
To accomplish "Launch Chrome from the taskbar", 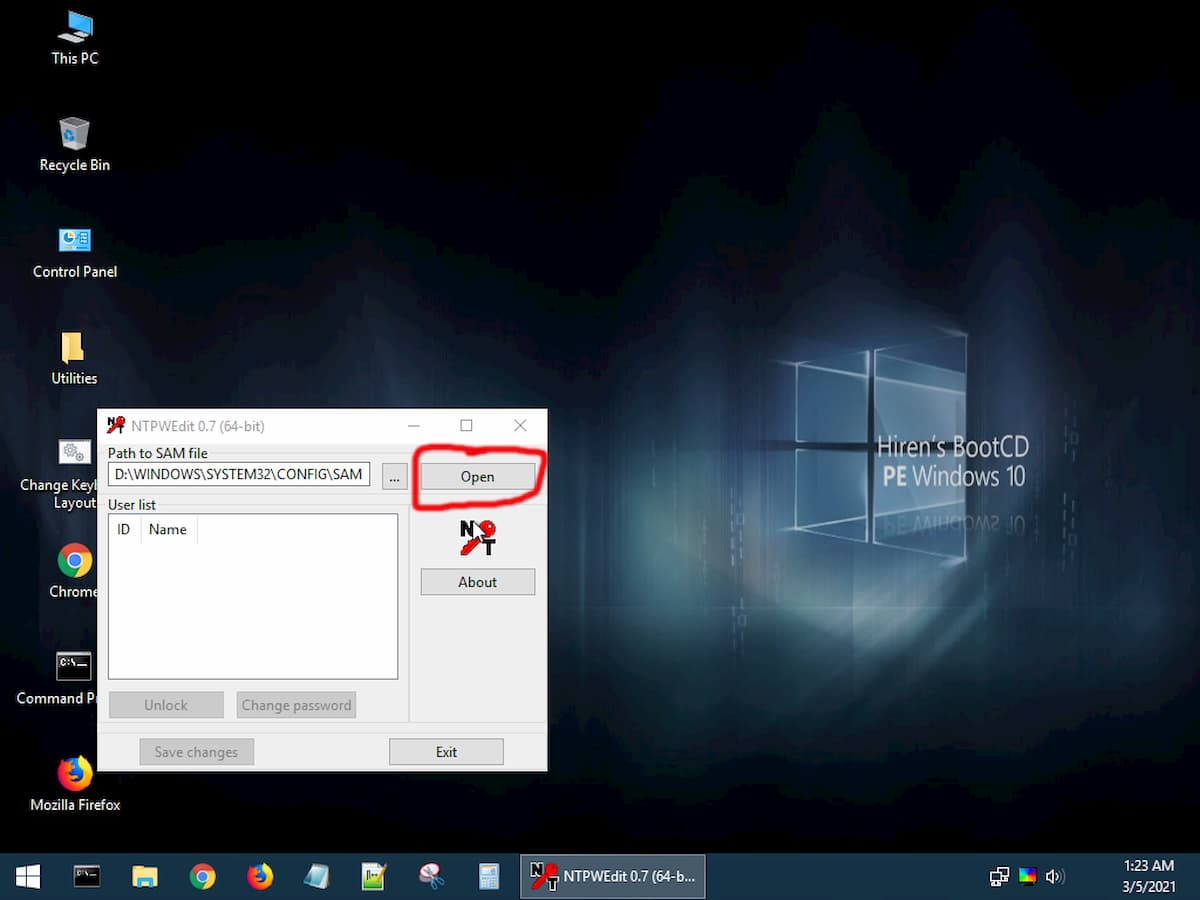I will pos(203,877).
